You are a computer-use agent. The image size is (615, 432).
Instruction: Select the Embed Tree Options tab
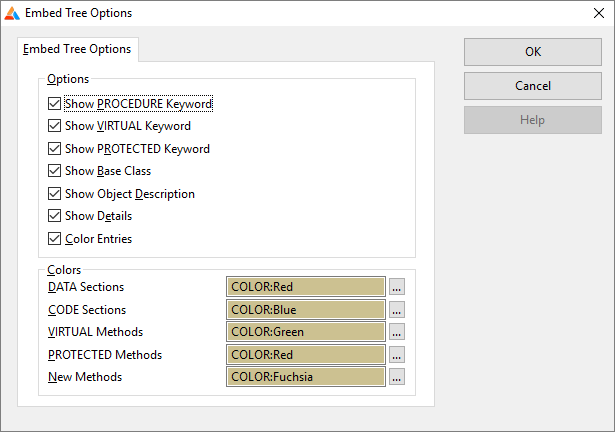click(77, 49)
